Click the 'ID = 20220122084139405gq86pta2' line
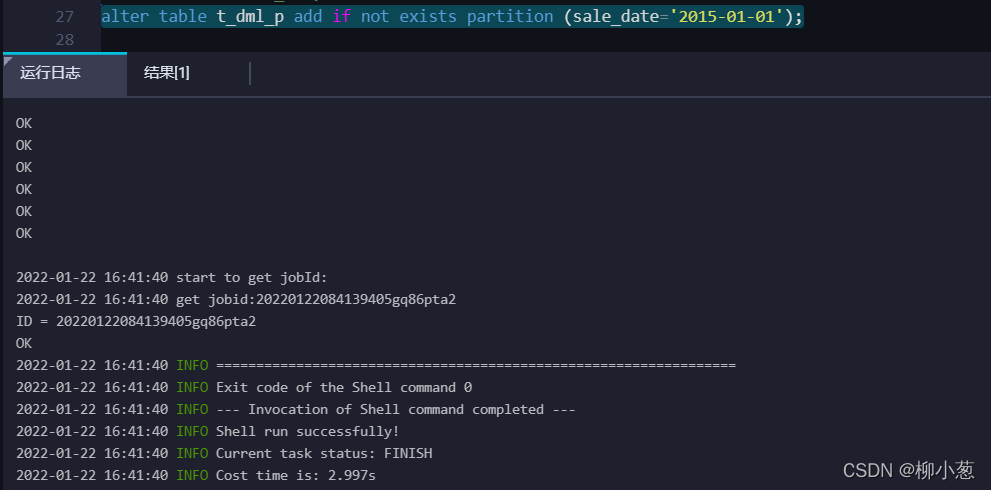This screenshot has height=490, width=991. (x=136, y=322)
